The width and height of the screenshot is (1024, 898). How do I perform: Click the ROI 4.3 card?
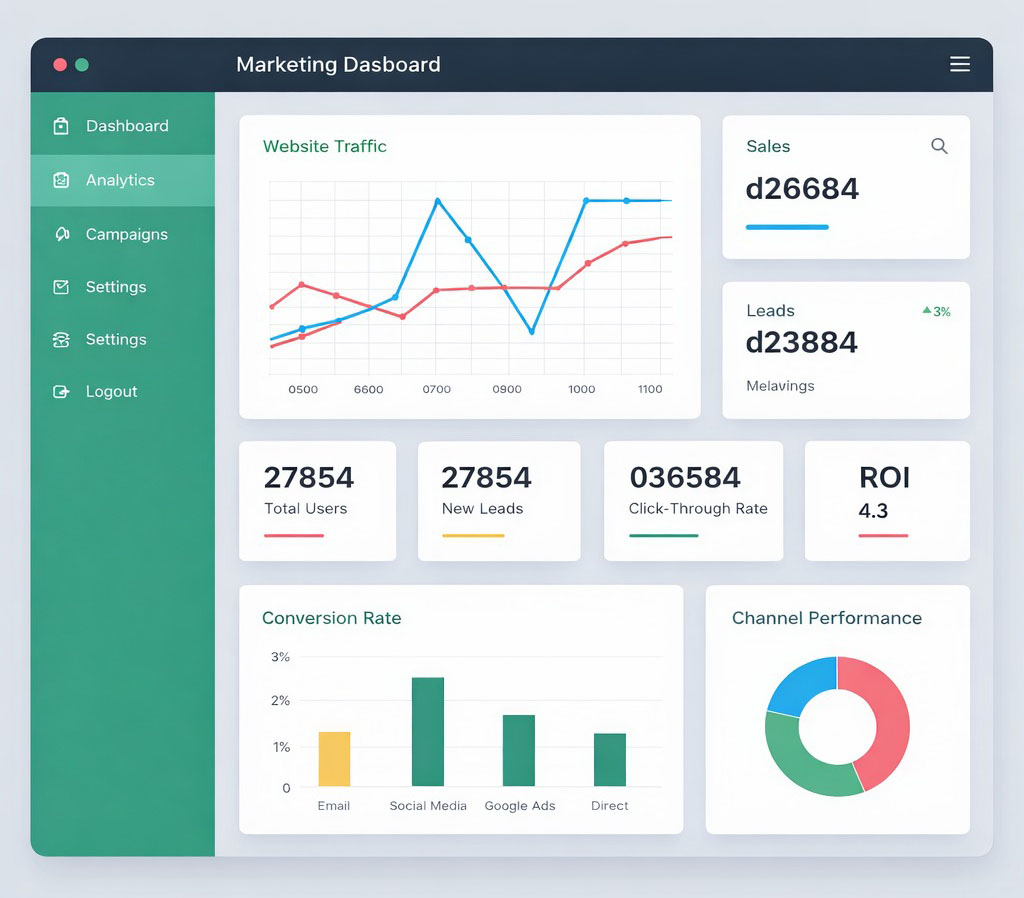[886, 500]
